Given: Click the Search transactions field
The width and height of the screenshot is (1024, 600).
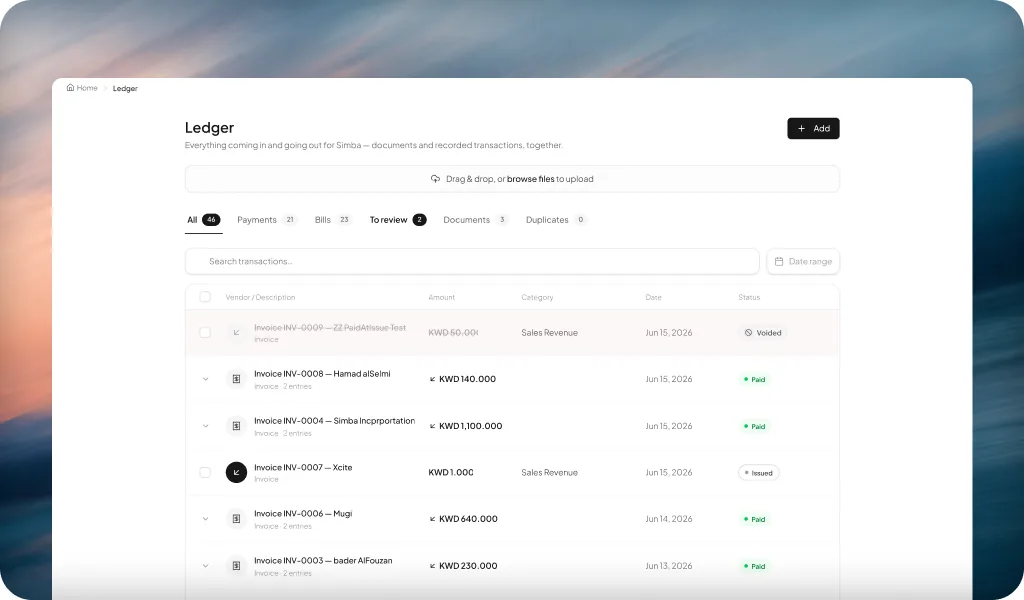Looking at the screenshot, I should 472,261.
